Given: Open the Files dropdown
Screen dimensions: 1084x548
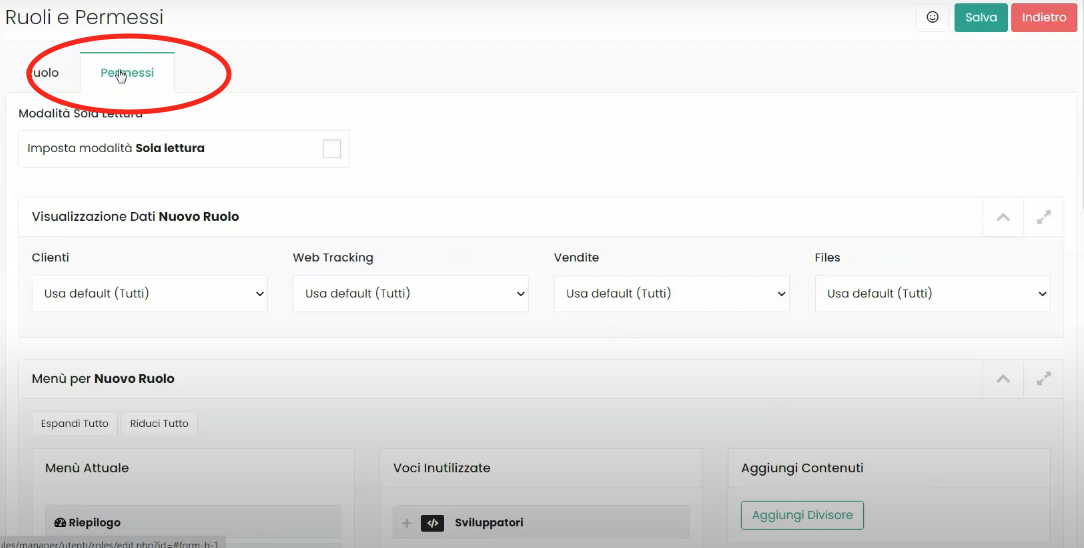Looking at the screenshot, I should (x=933, y=294).
